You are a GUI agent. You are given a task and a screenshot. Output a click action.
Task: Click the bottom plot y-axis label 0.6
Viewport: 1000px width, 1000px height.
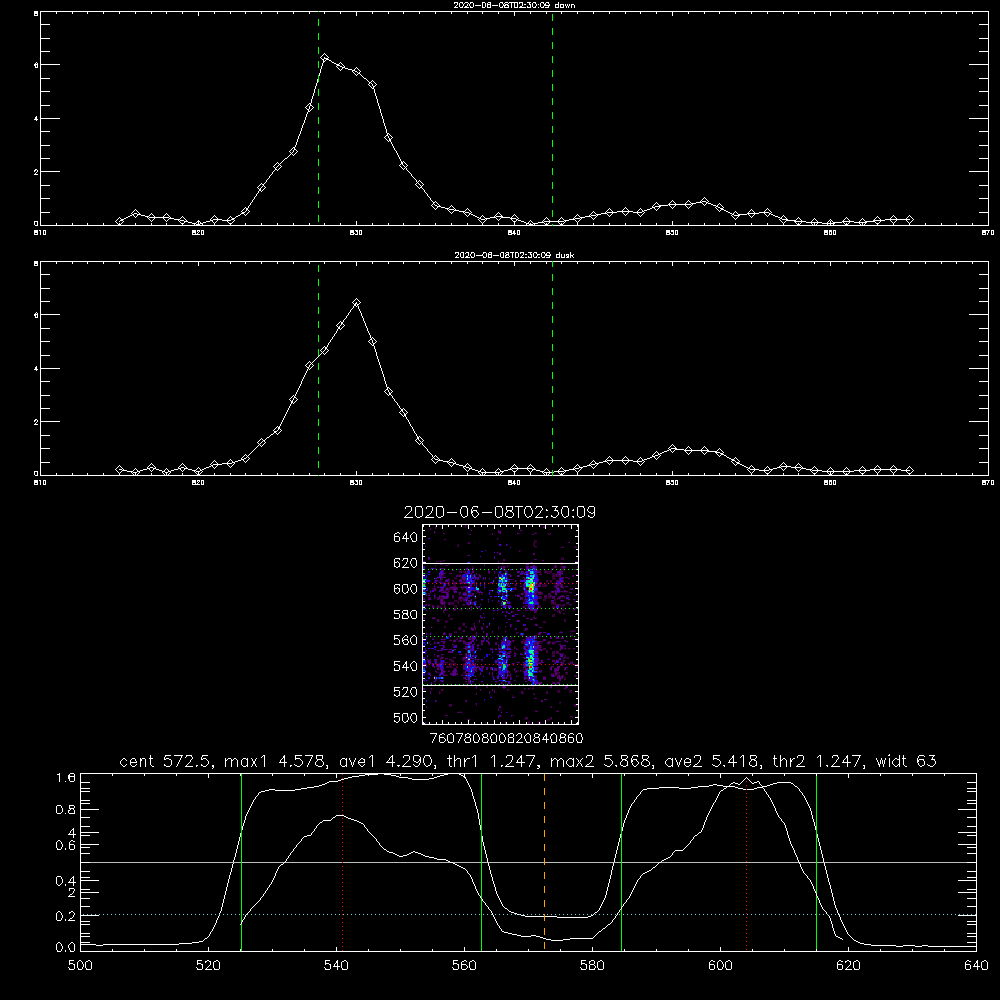tap(66, 845)
